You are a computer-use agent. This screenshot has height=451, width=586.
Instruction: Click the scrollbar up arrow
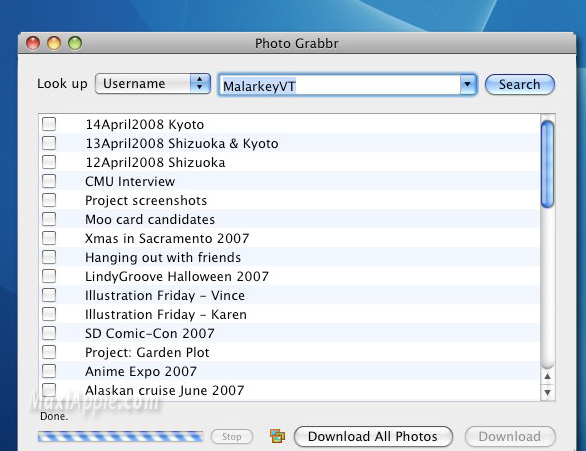[548, 376]
